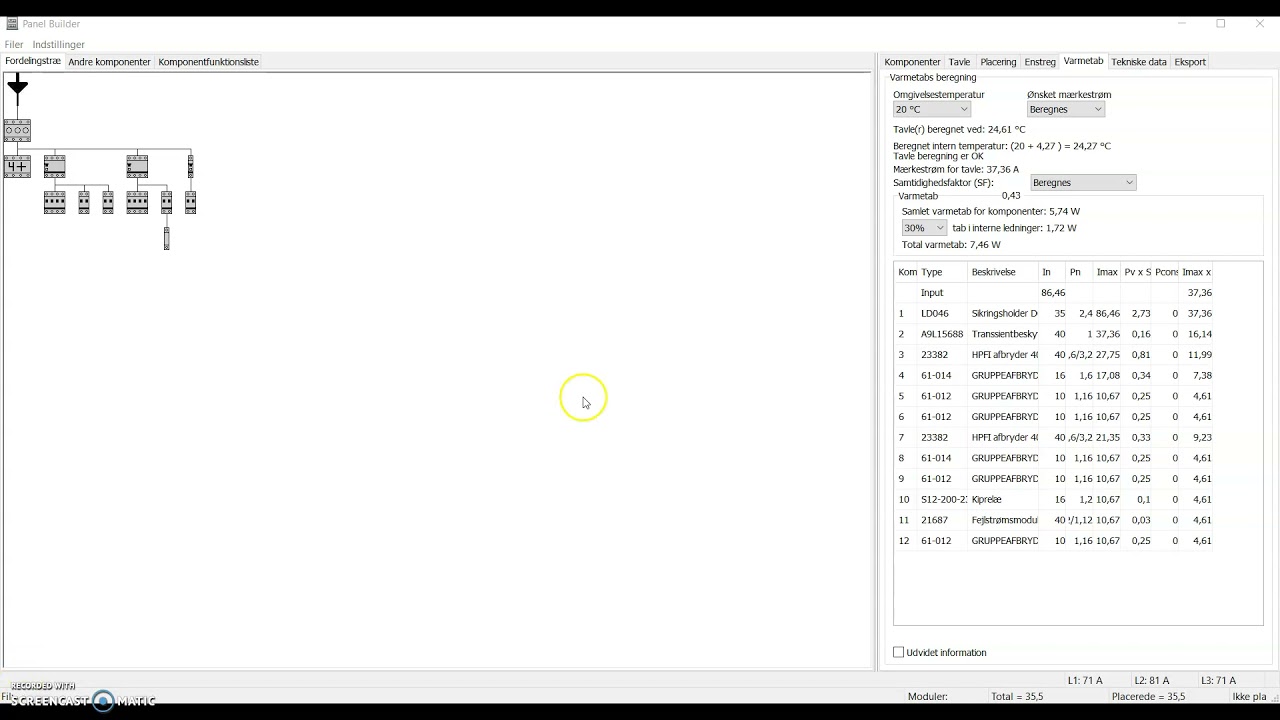Image resolution: width=1280 pixels, height=720 pixels.
Task: Click the In column header
Action: pos(1052,272)
